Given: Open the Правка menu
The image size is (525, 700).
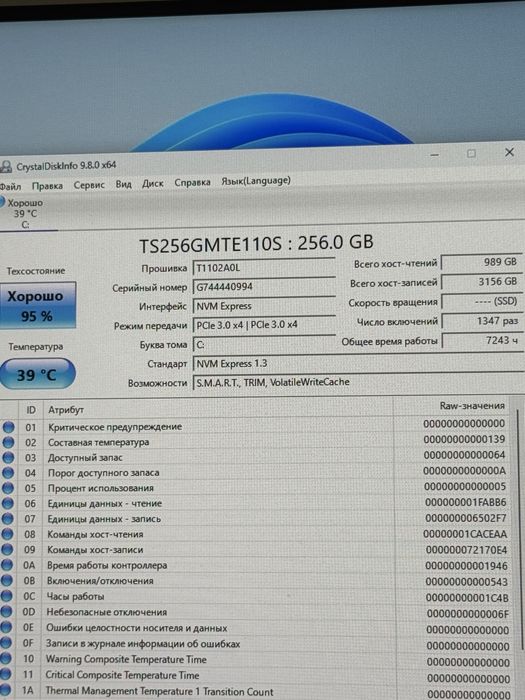Looking at the screenshot, I should click(47, 186).
